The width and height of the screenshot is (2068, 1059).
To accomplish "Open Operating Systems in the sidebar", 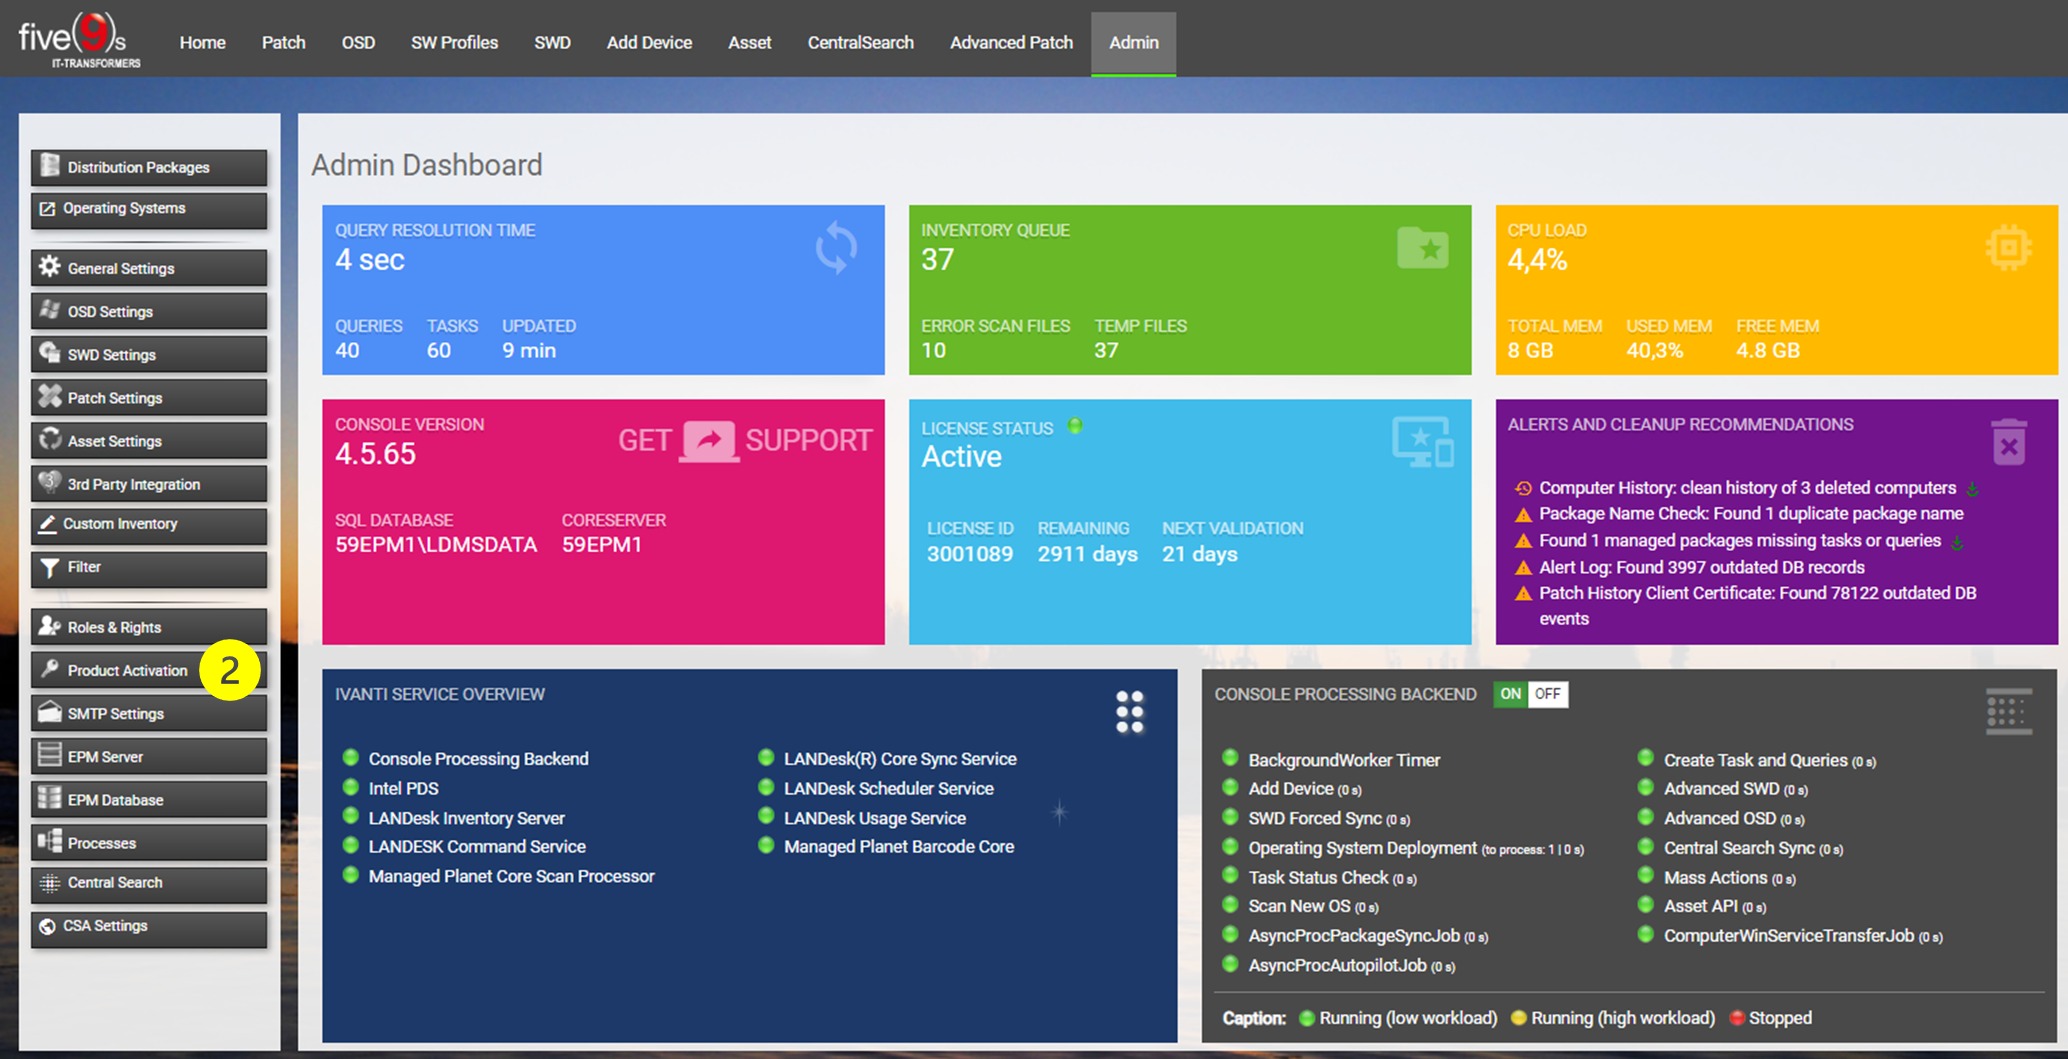I will click(x=149, y=209).
